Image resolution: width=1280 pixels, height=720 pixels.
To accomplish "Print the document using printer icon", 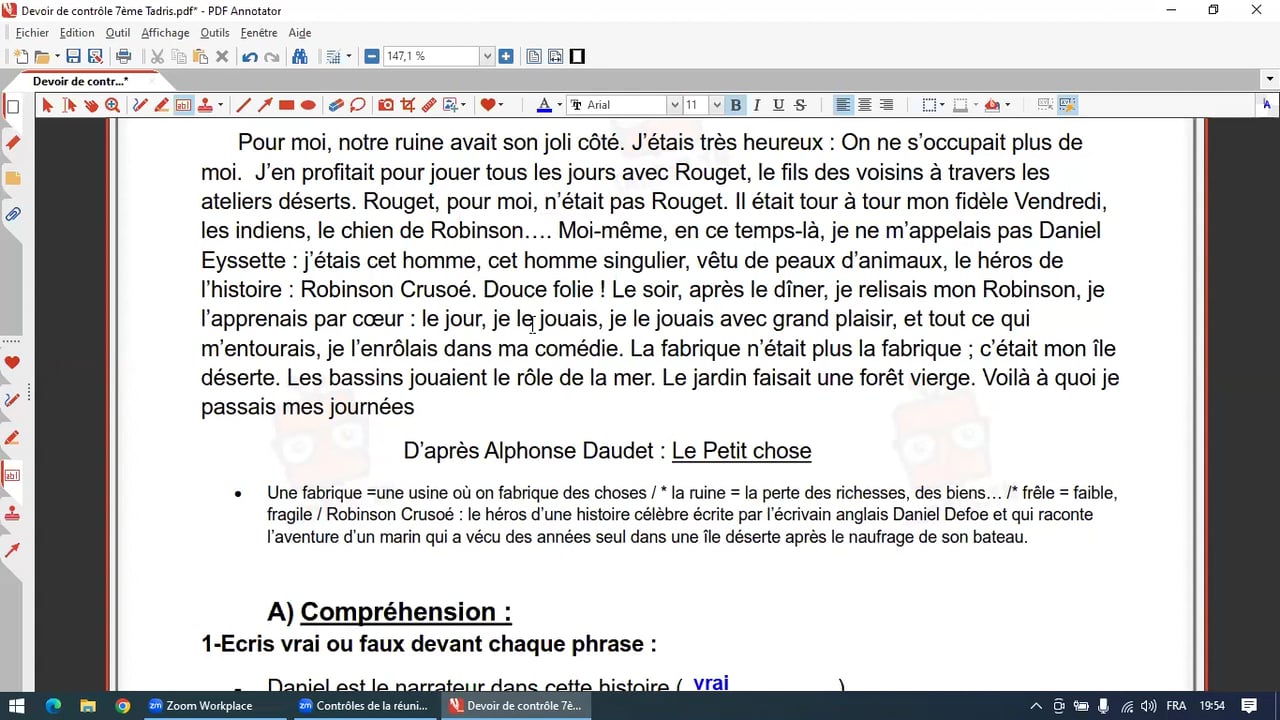I will coord(124,57).
